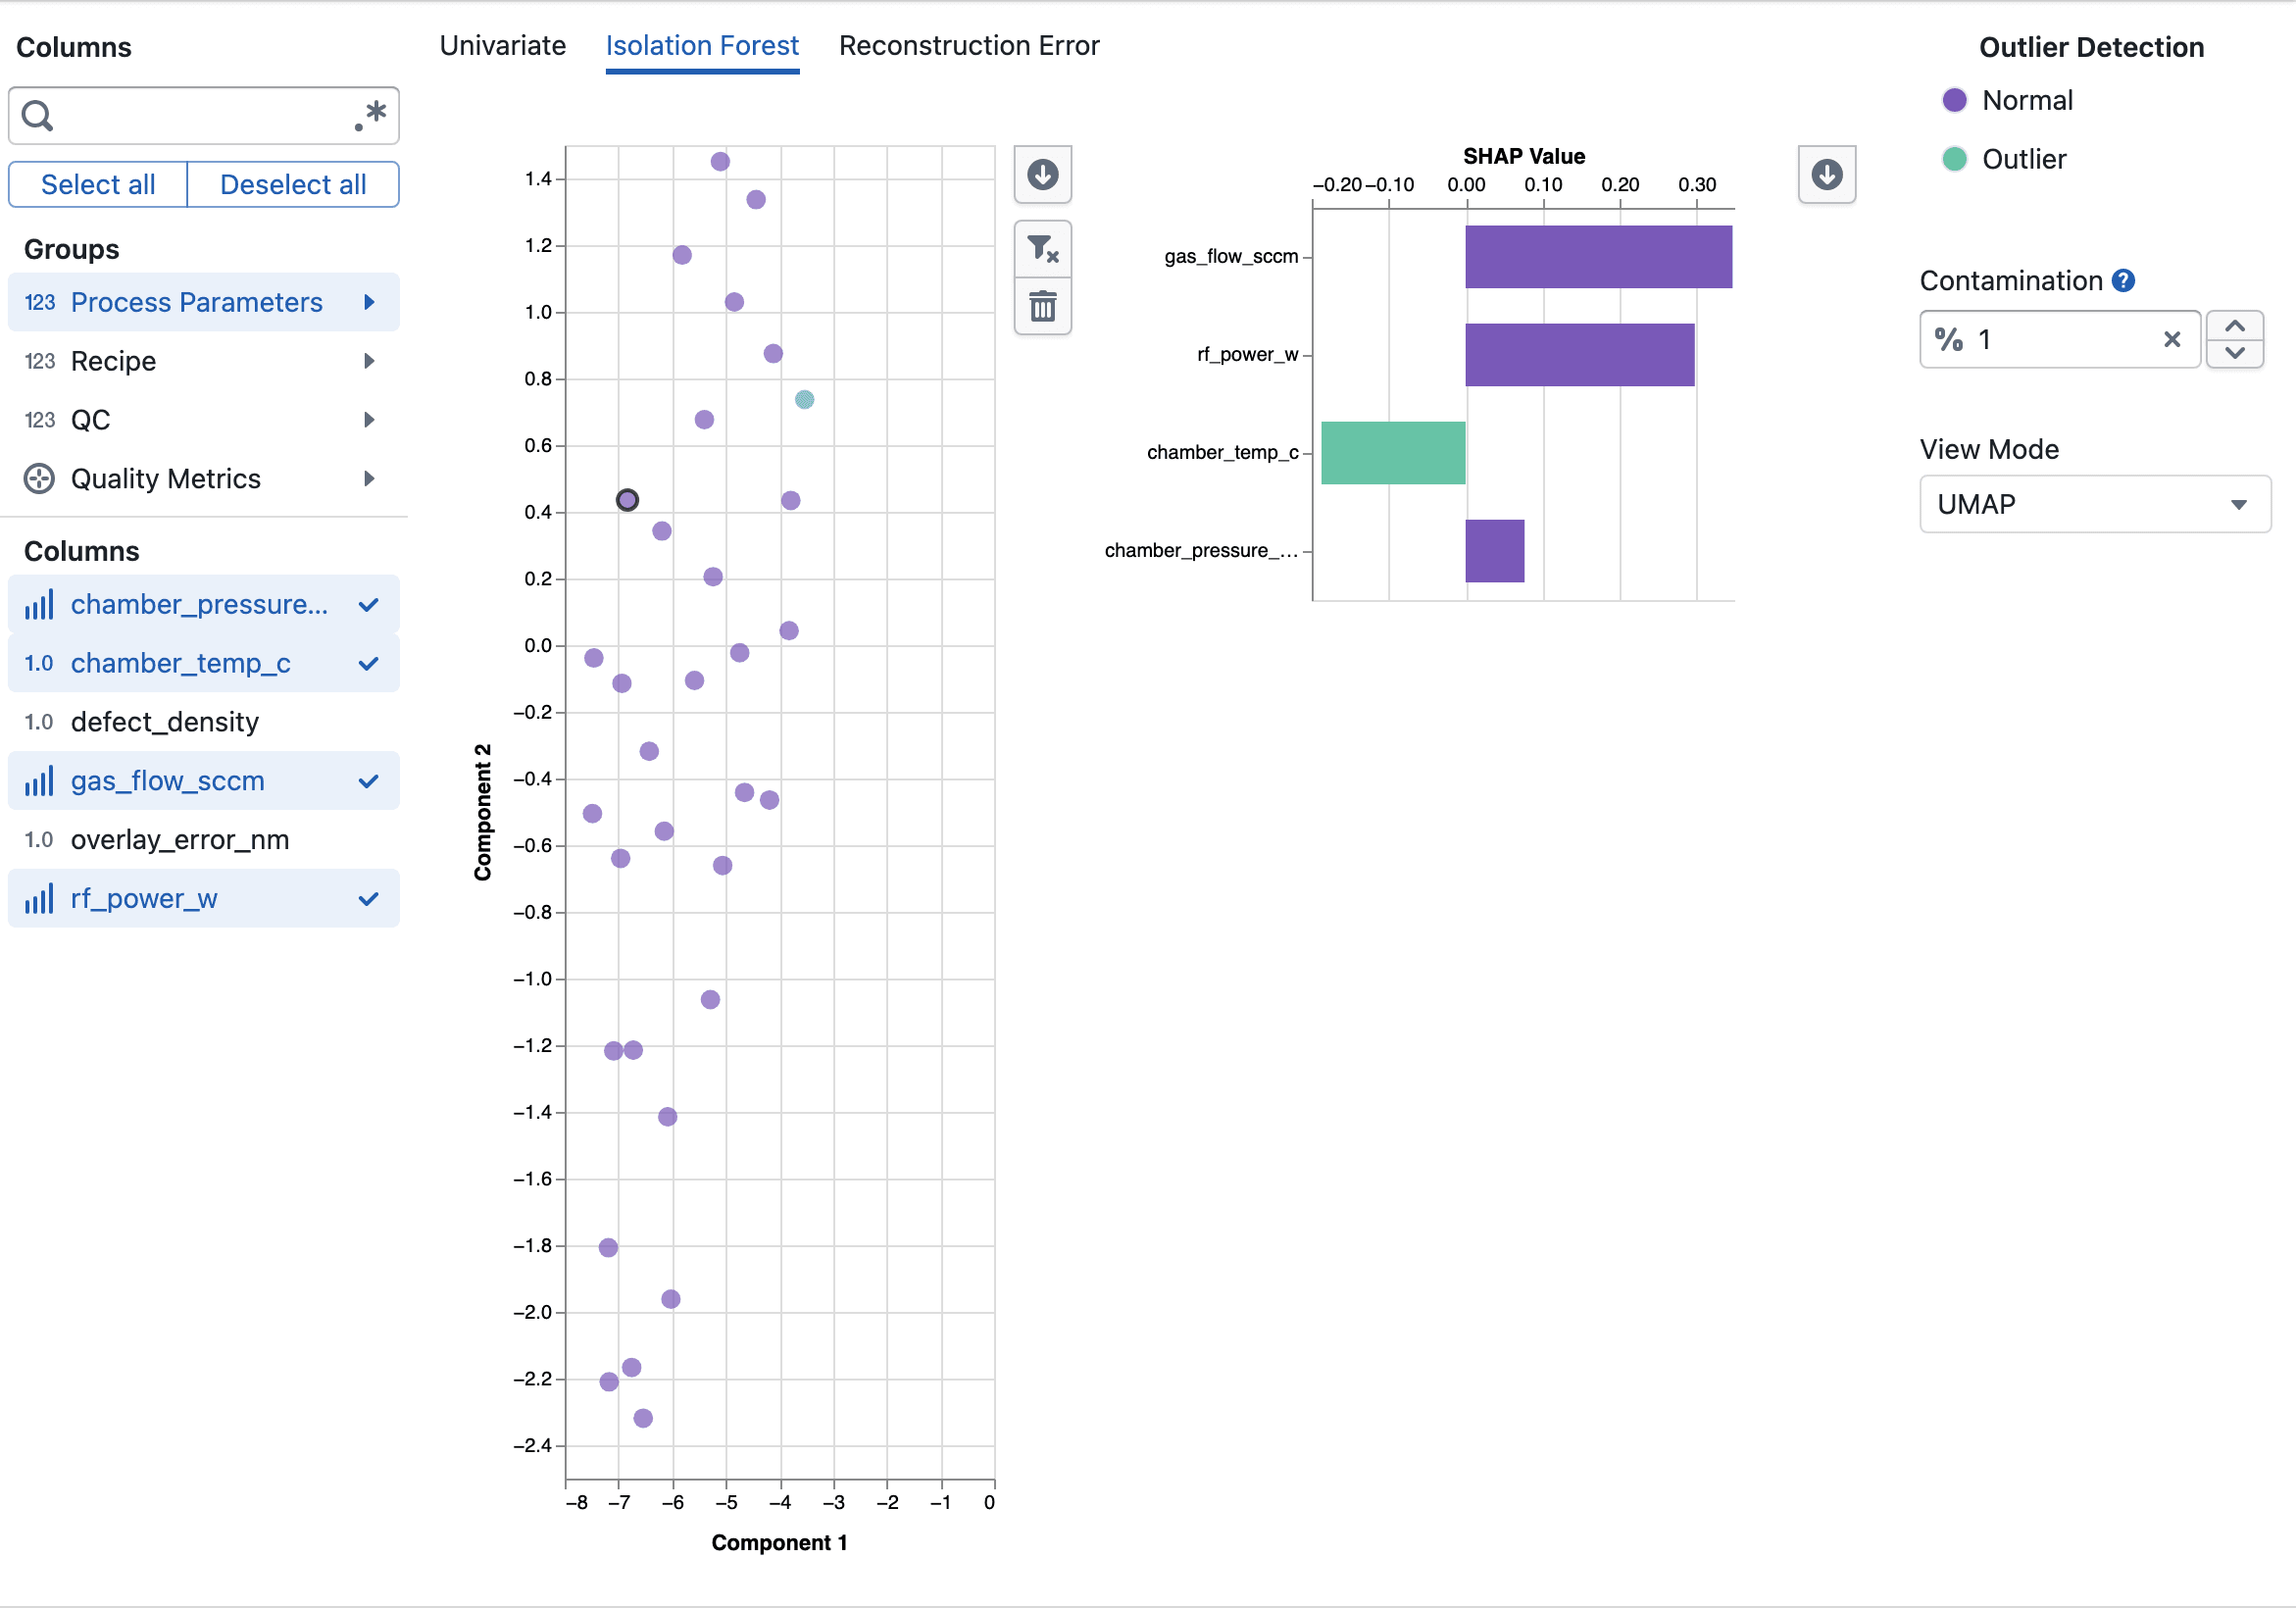The height and width of the screenshot is (1608, 2296).
Task: Click the gas_flow_sccm SHAP axis label
Action: [x=1231, y=257]
